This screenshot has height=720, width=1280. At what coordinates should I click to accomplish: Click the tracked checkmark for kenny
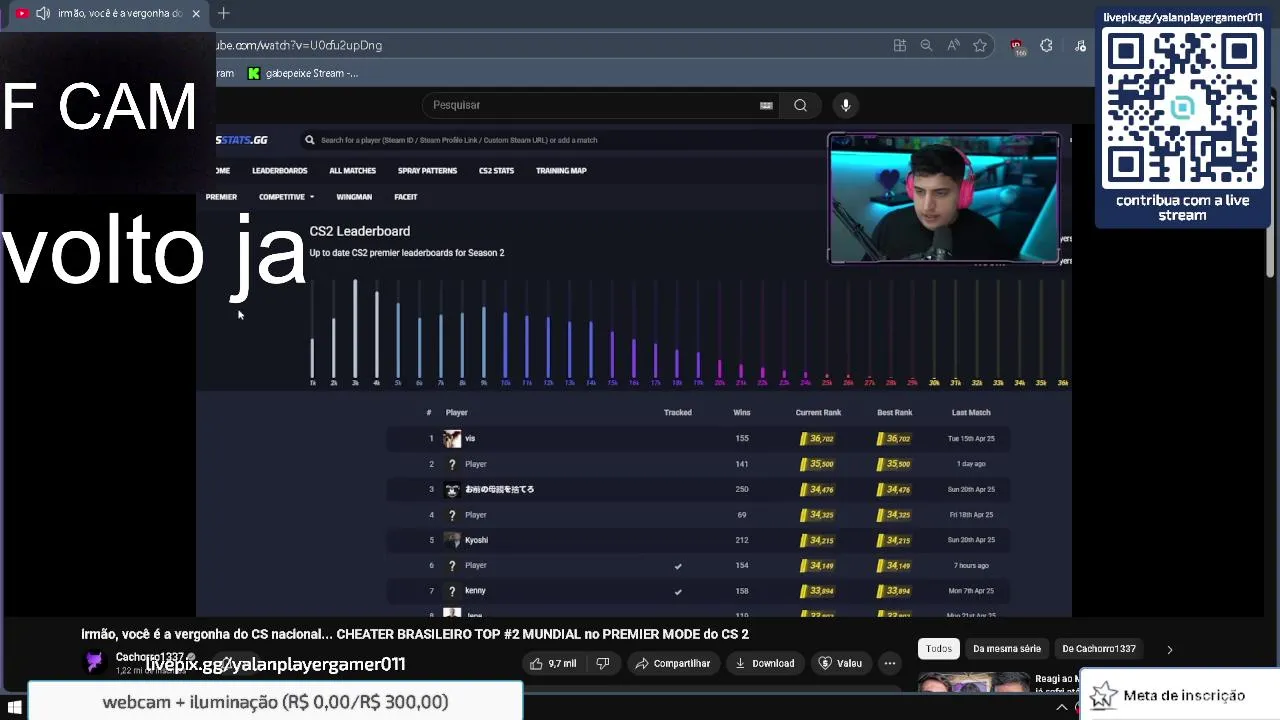[678, 591]
